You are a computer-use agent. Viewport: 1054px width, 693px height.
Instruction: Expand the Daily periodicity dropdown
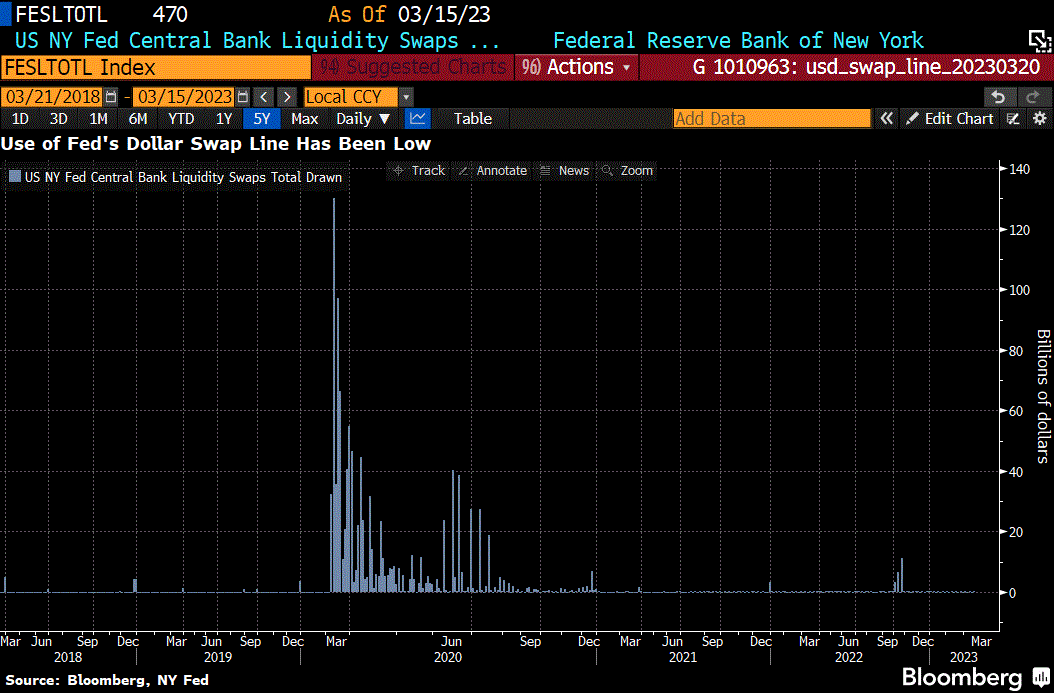[363, 118]
